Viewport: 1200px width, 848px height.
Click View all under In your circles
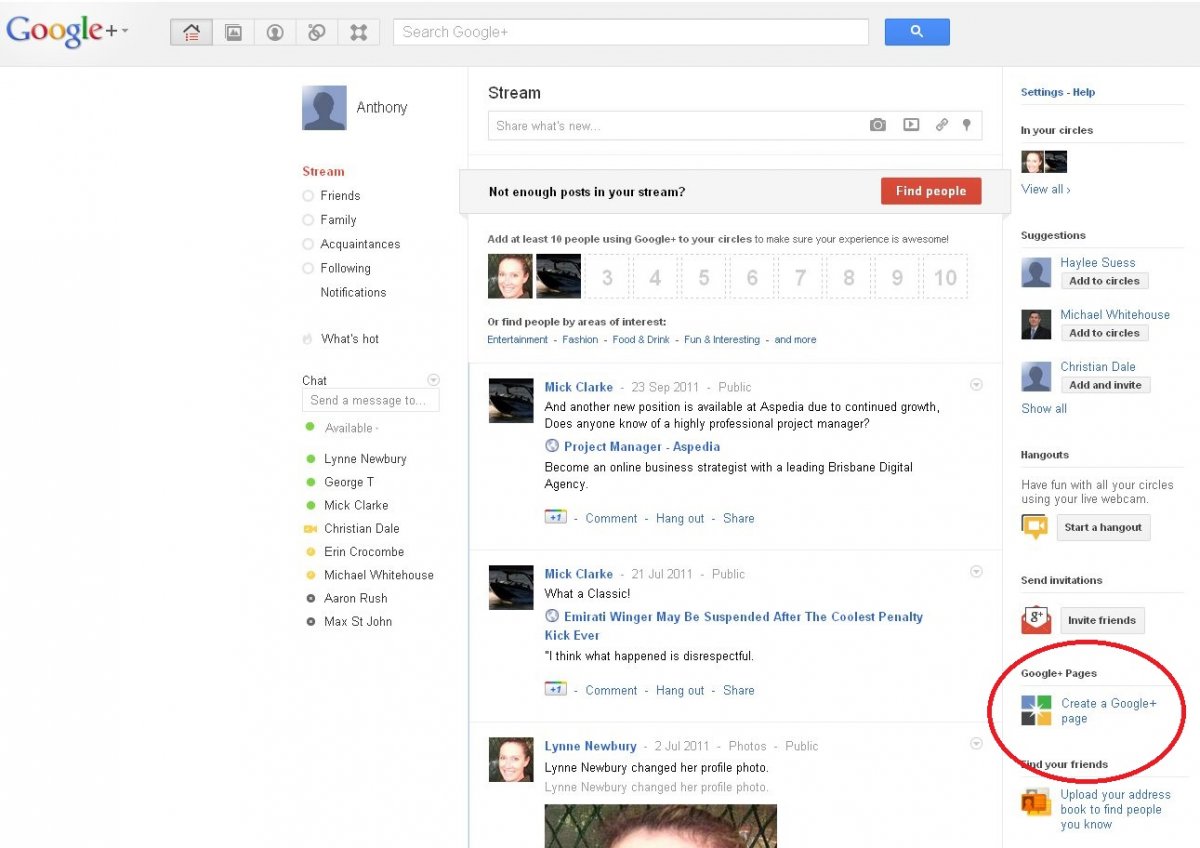1046,189
